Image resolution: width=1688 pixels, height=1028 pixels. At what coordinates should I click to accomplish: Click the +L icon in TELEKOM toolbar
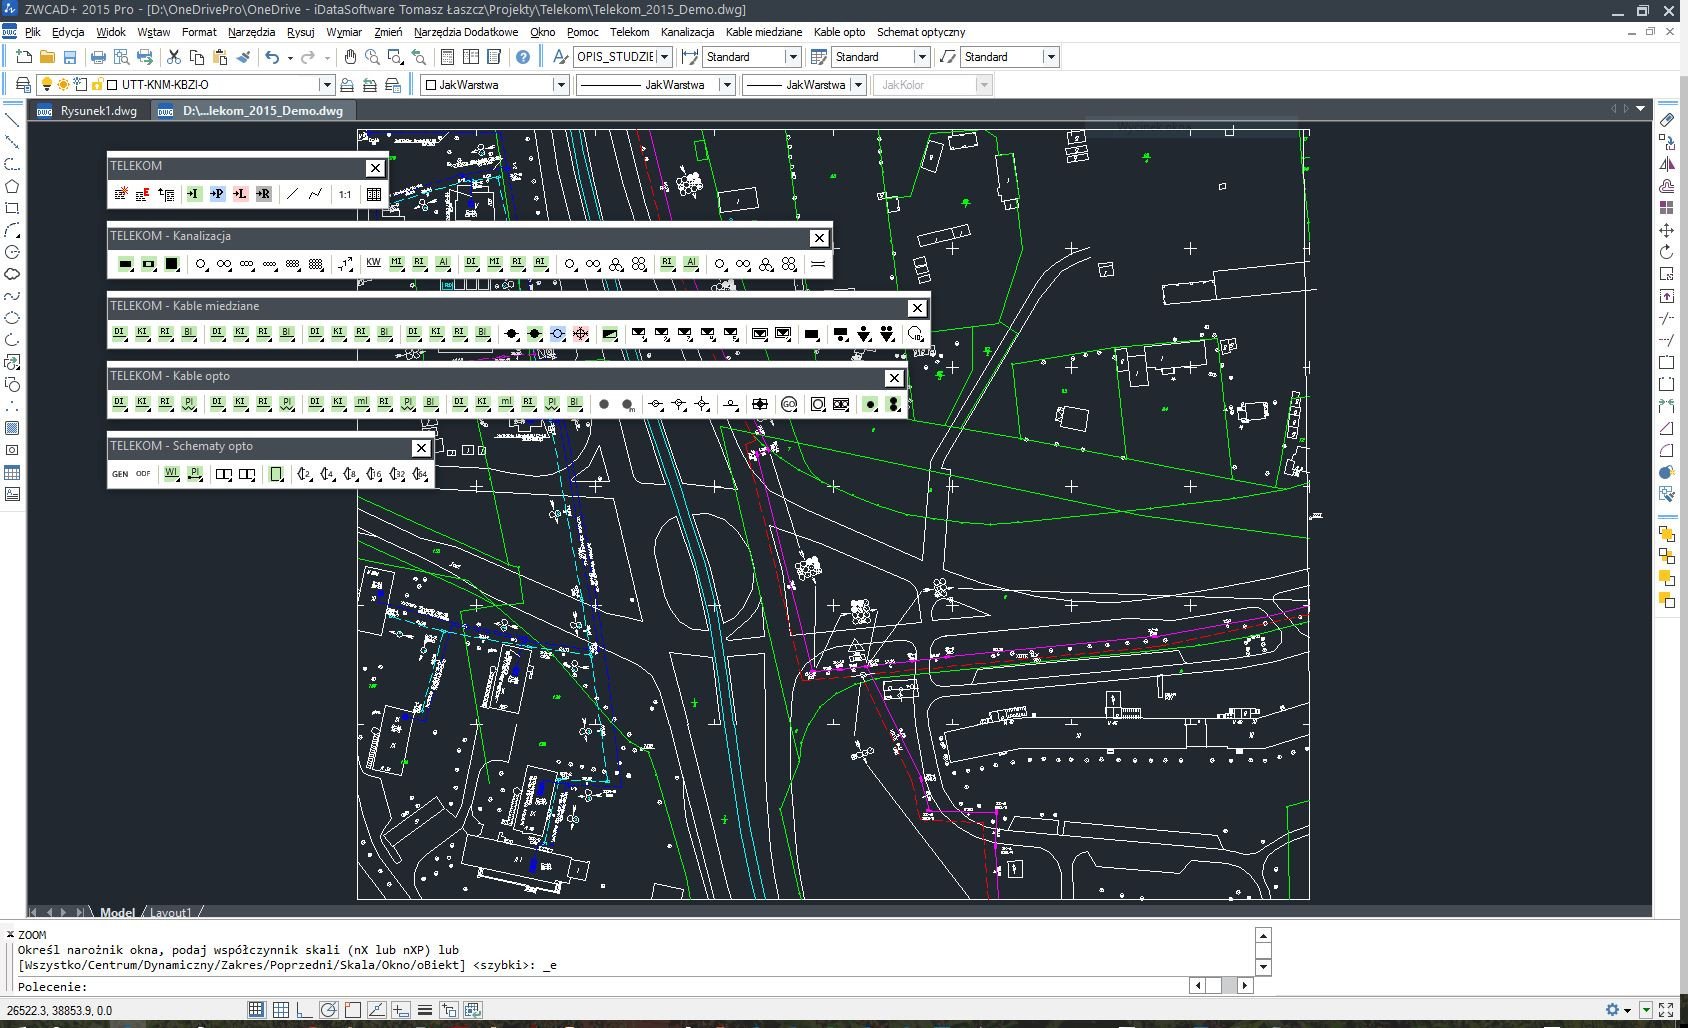click(240, 194)
